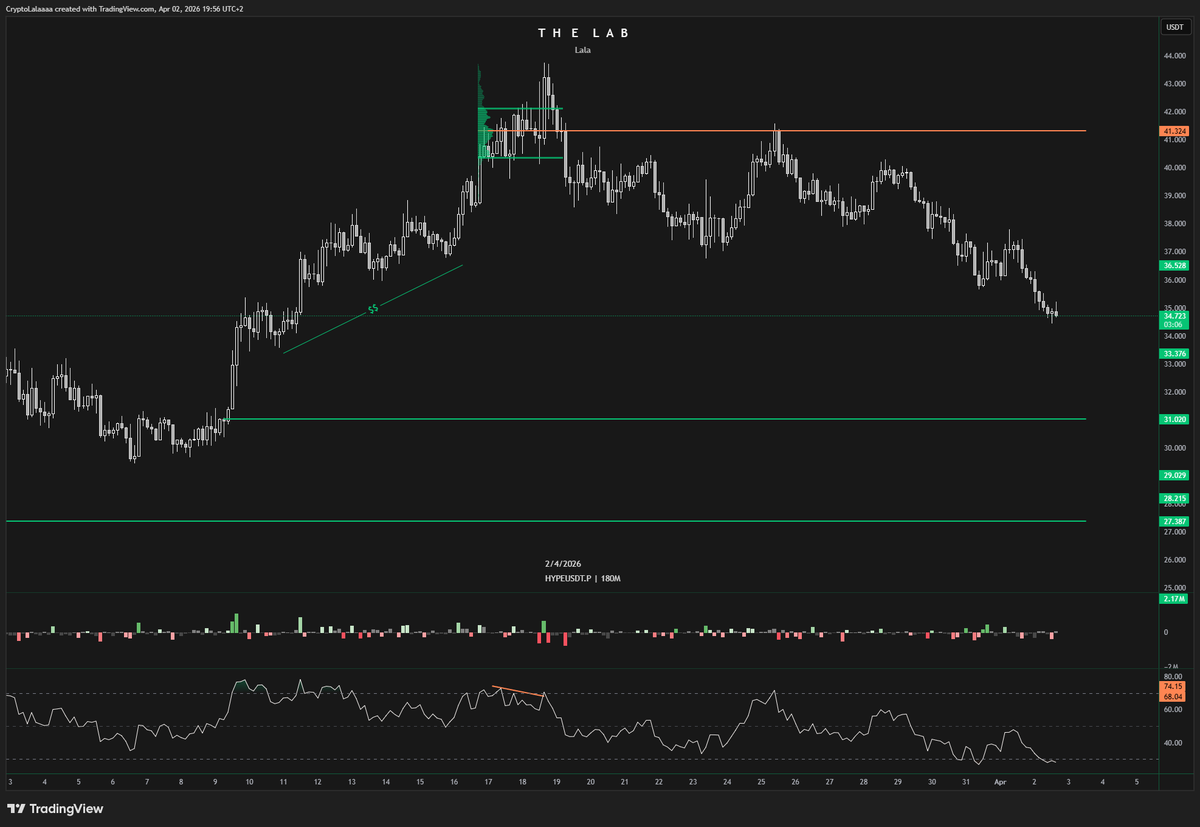Screen dimensions: 1200x827
Task: Click the green 28.215 price label
Action: click(x=1174, y=498)
